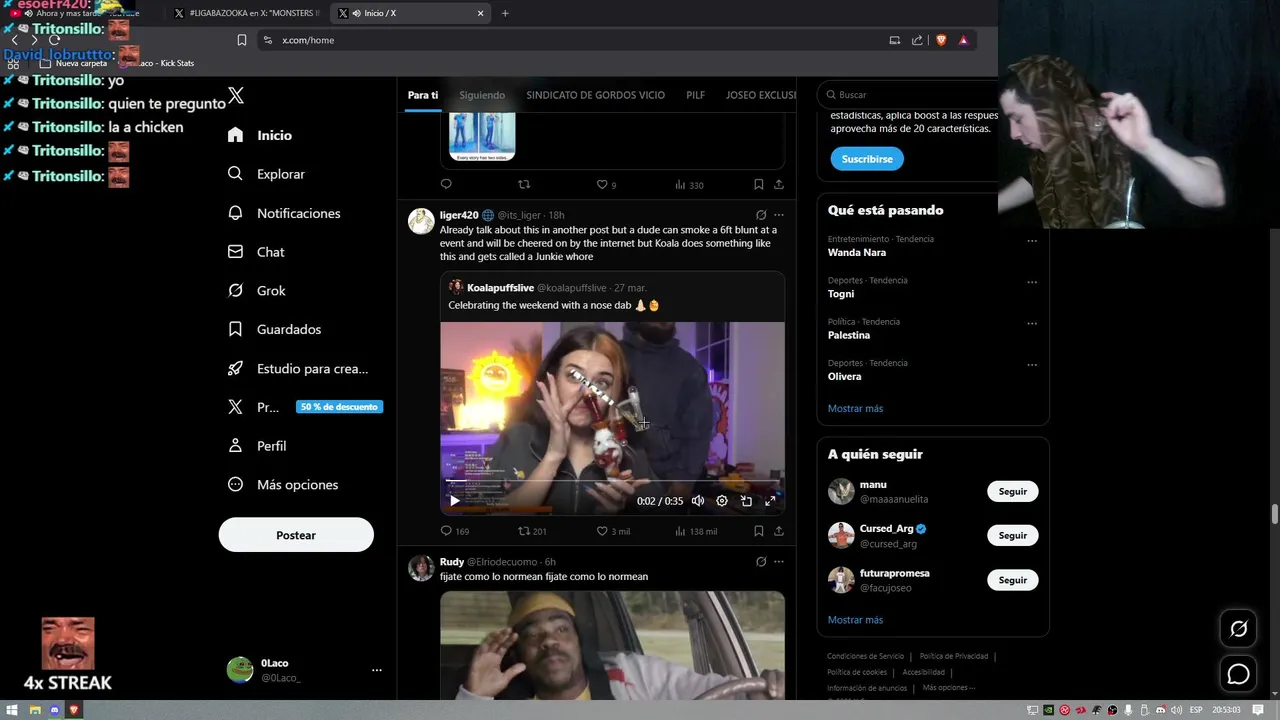
Task: Click the video progress bar
Action: click(612, 481)
